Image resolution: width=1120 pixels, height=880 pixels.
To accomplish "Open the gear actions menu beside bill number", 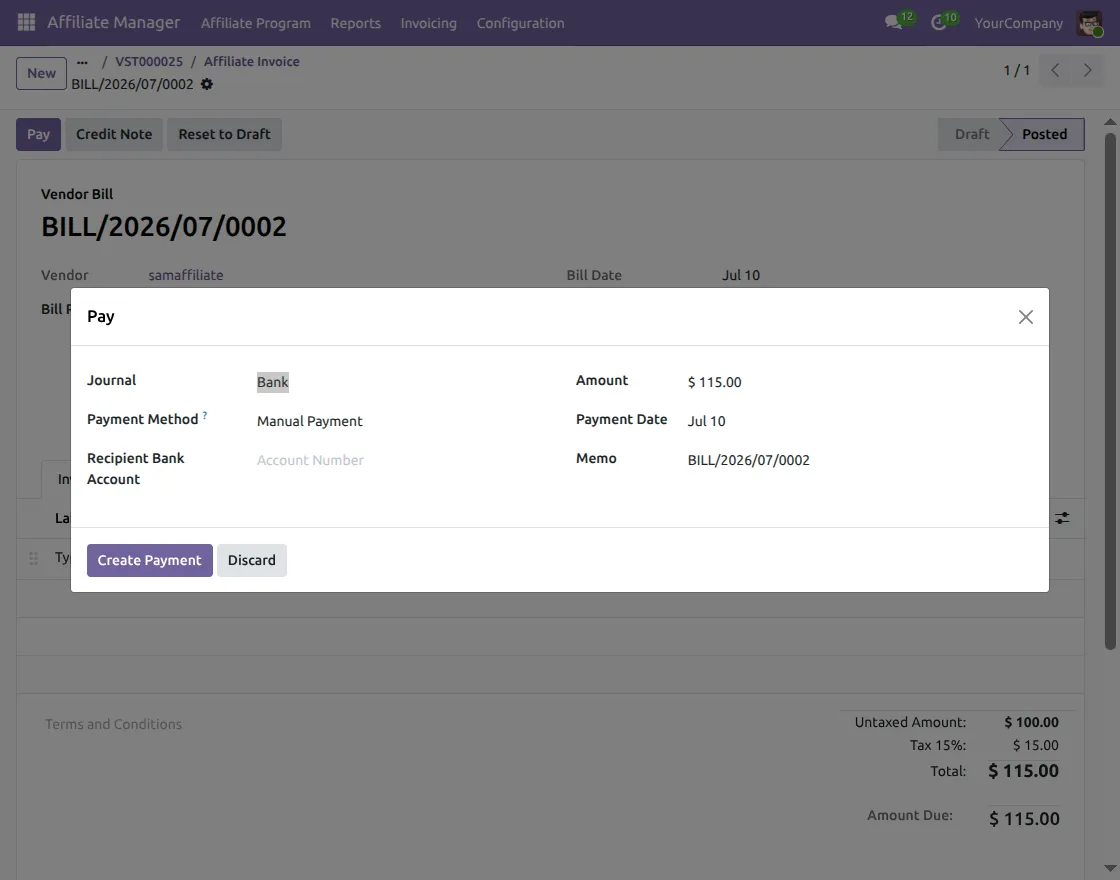I will [x=206, y=84].
